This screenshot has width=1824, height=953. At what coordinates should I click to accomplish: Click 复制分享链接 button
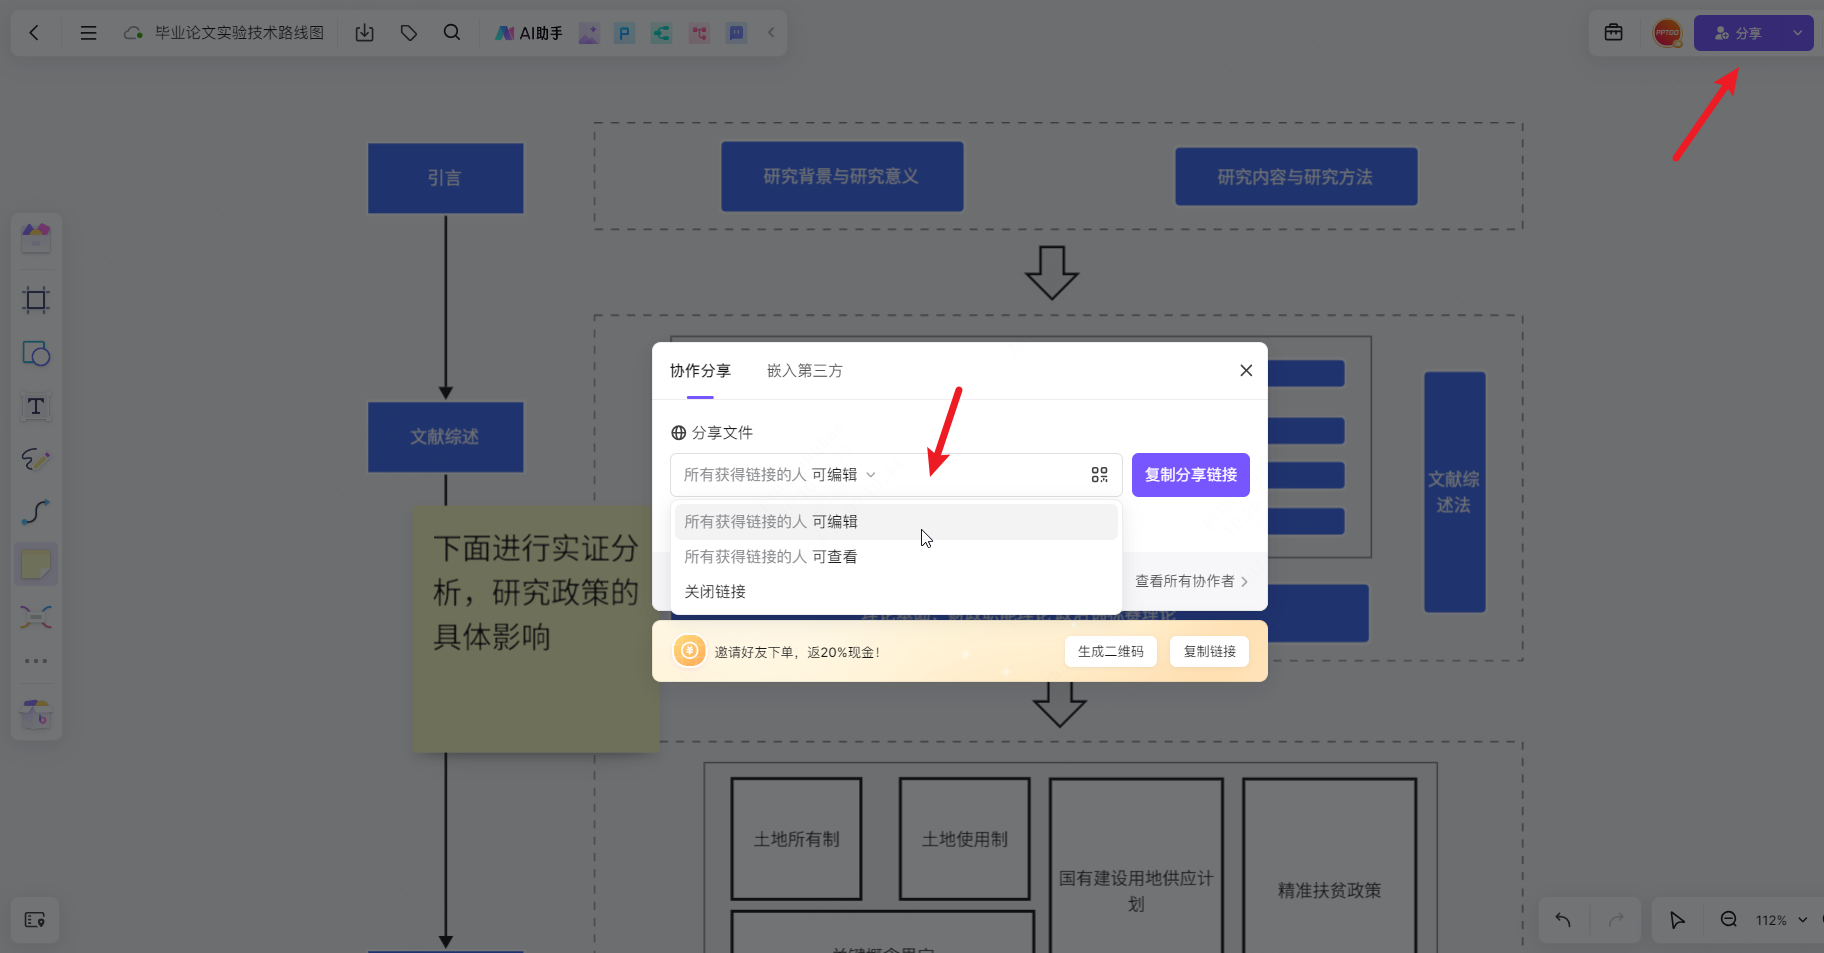(x=1191, y=475)
